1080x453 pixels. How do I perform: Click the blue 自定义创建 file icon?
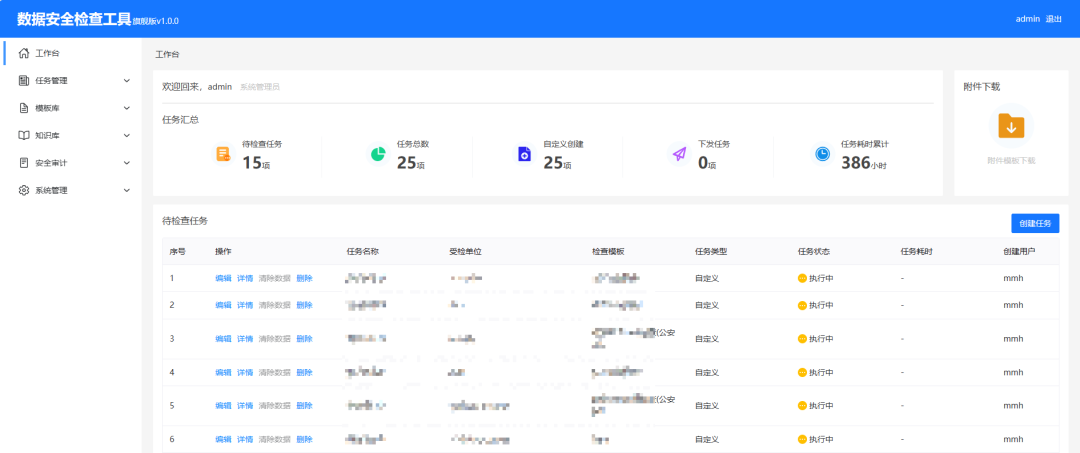(x=524, y=154)
